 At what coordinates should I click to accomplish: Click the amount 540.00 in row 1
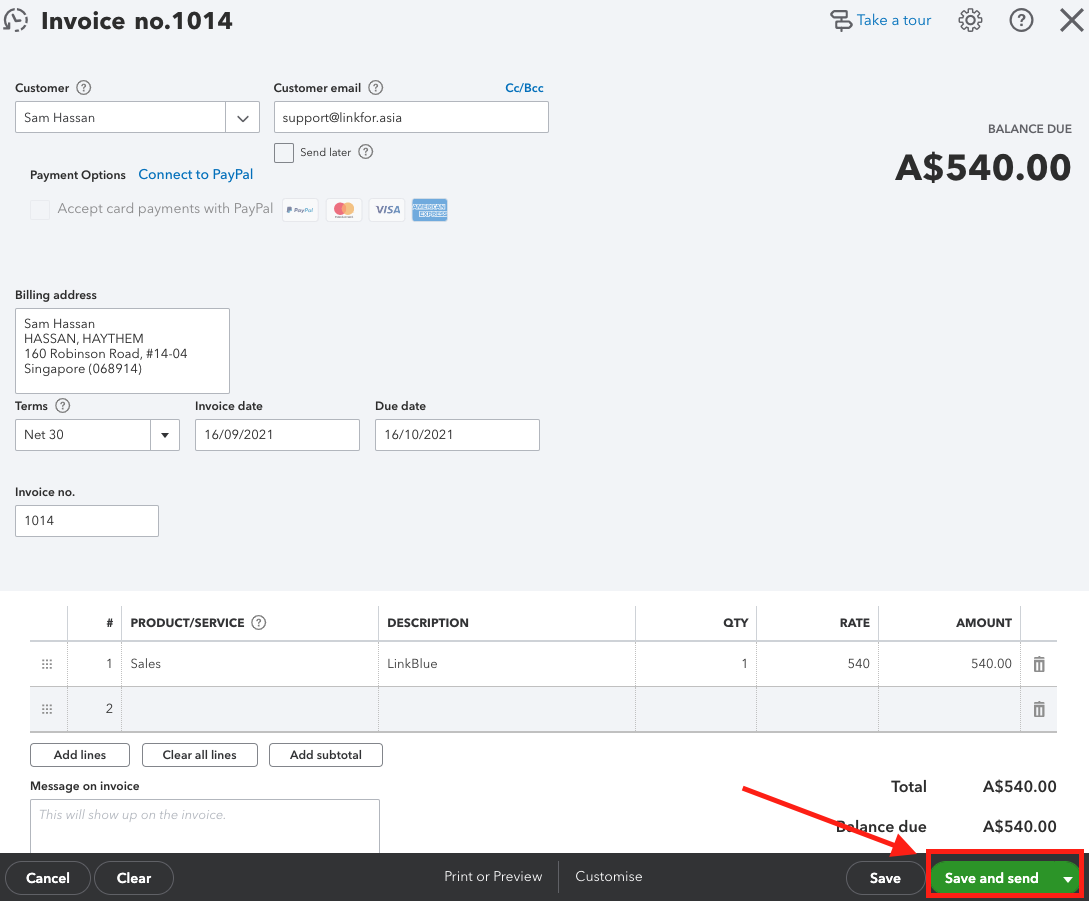(x=991, y=663)
